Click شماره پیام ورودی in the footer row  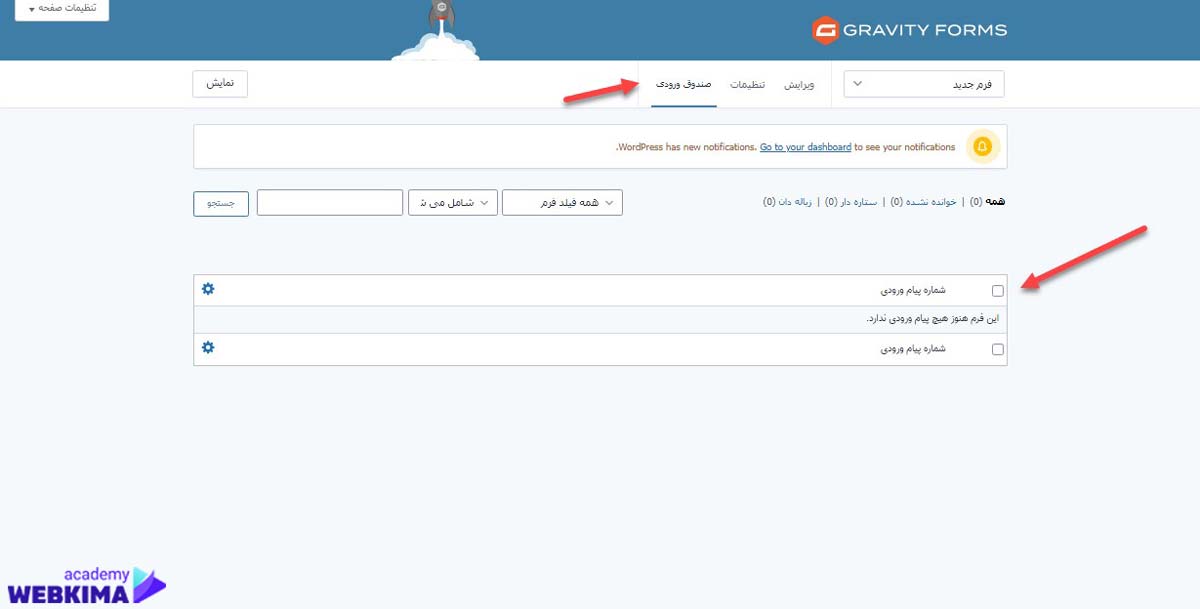point(913,349)
